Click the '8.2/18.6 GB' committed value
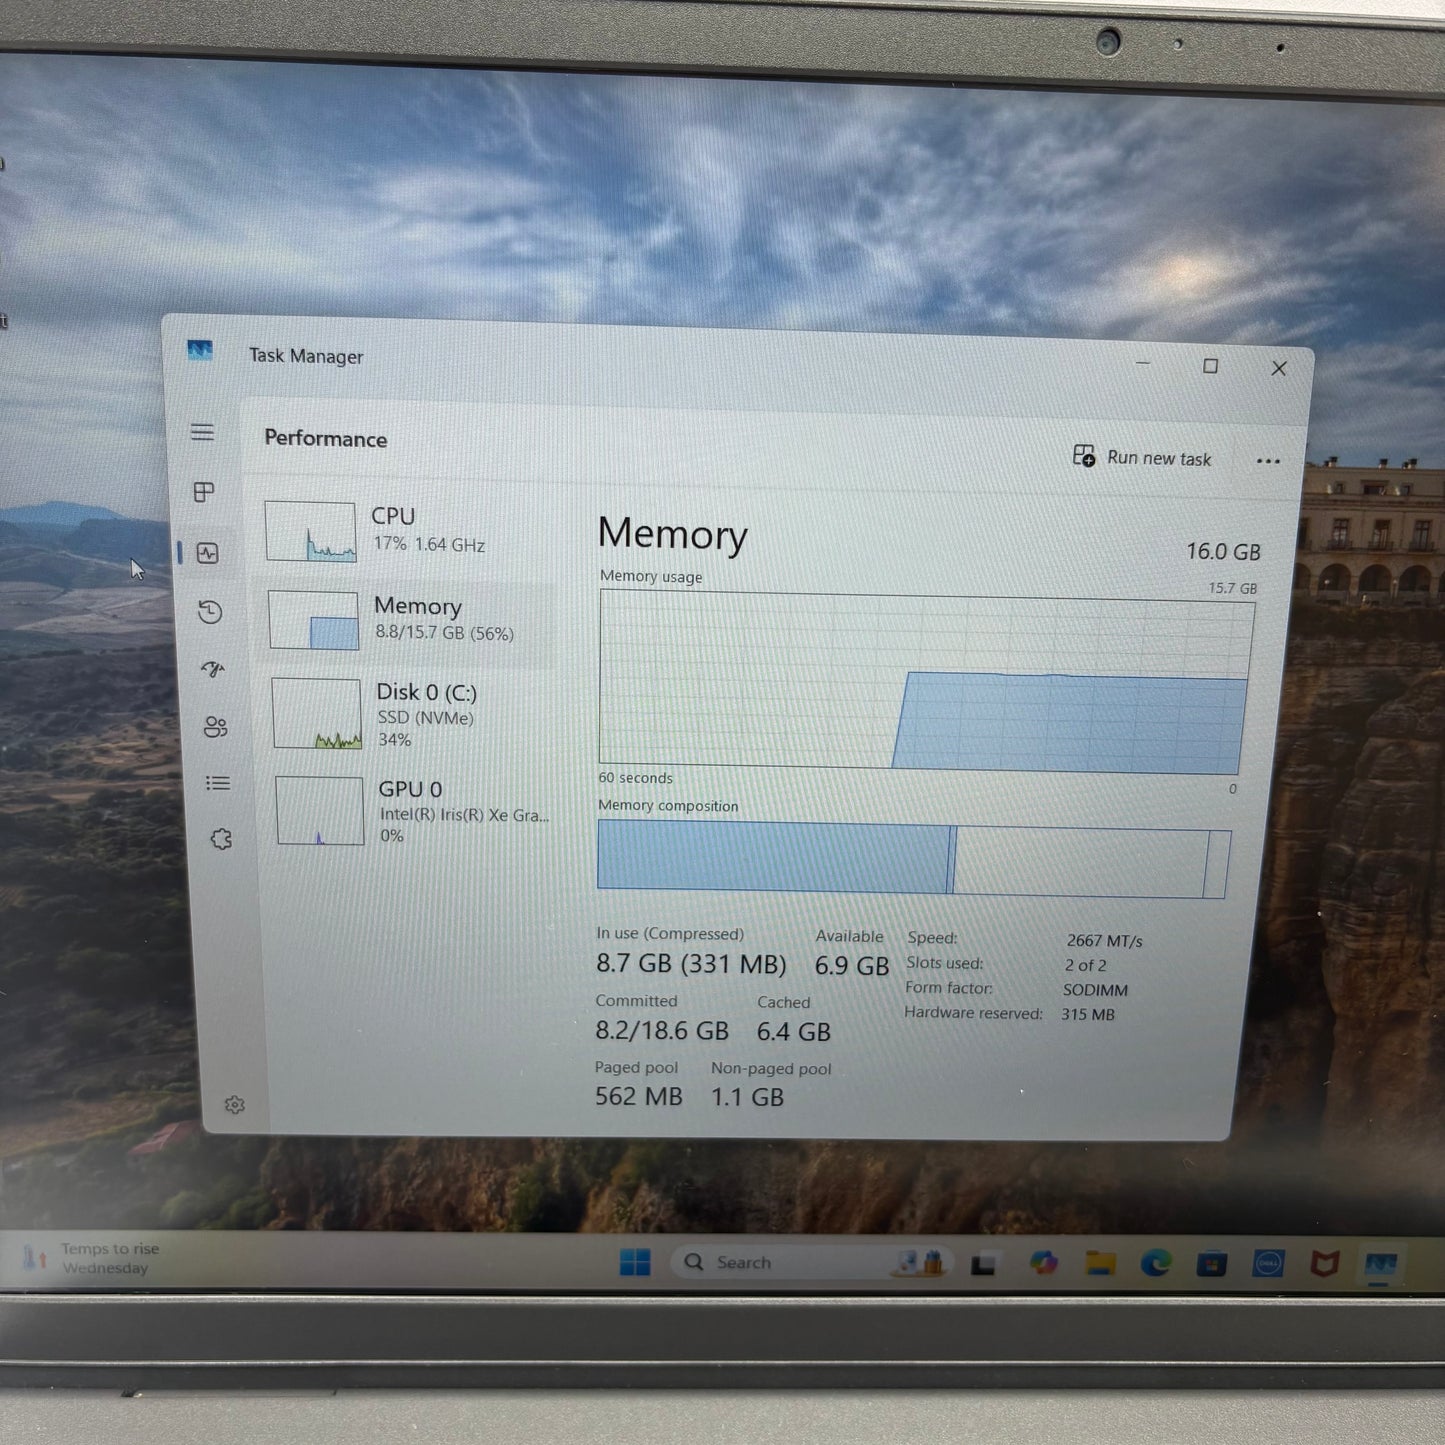 point(662,1030)
